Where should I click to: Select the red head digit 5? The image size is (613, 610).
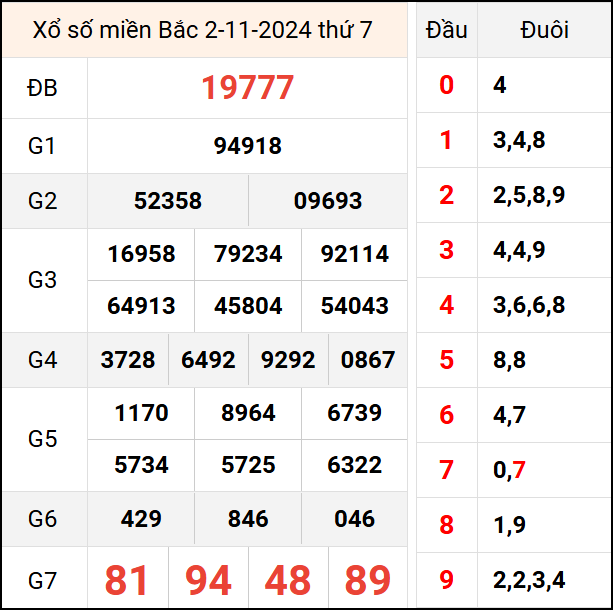(x=446, y=360)
